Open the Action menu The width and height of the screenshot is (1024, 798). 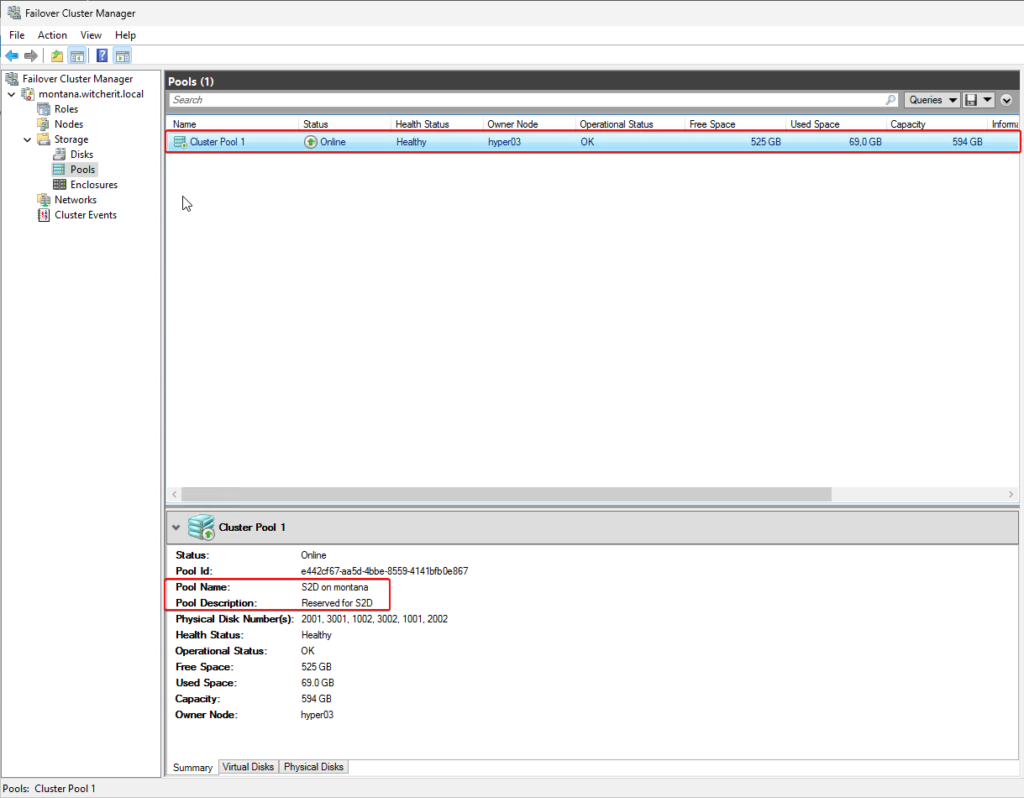click(52, 35)
